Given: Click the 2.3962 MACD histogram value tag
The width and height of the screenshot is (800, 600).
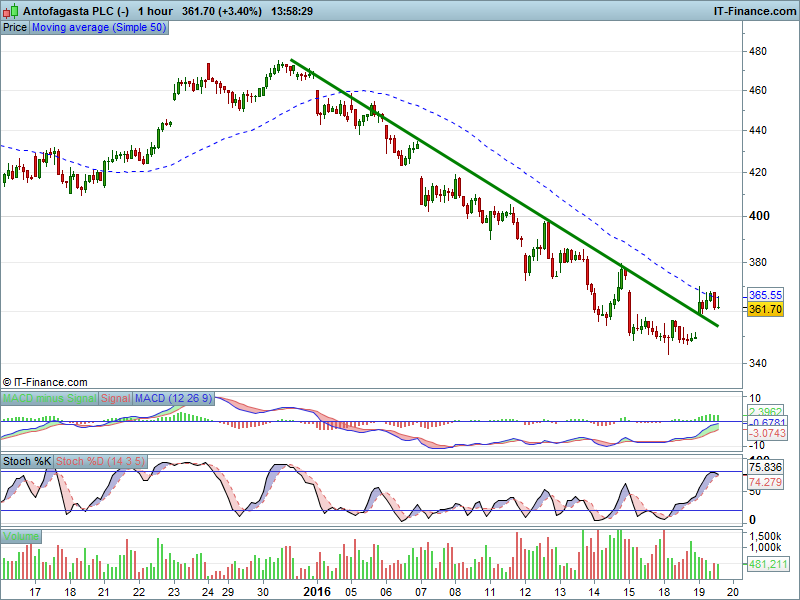Looking at the screenshot, I should pos(765,411).
